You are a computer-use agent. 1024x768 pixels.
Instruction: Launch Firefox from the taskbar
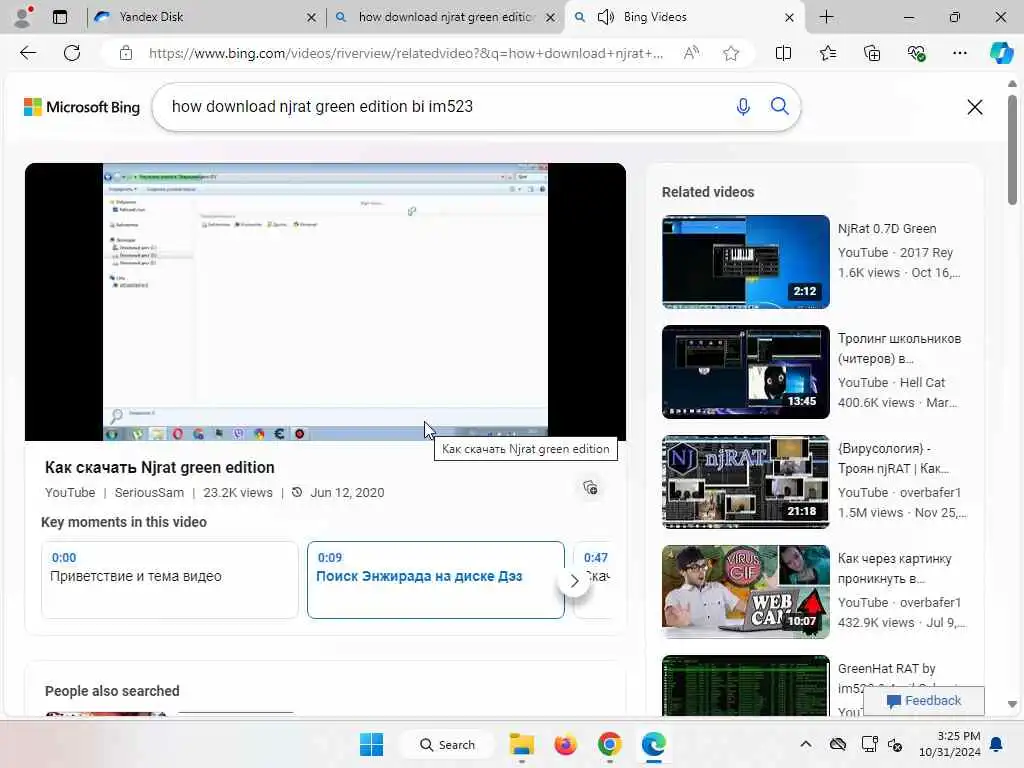pos(566,744)
